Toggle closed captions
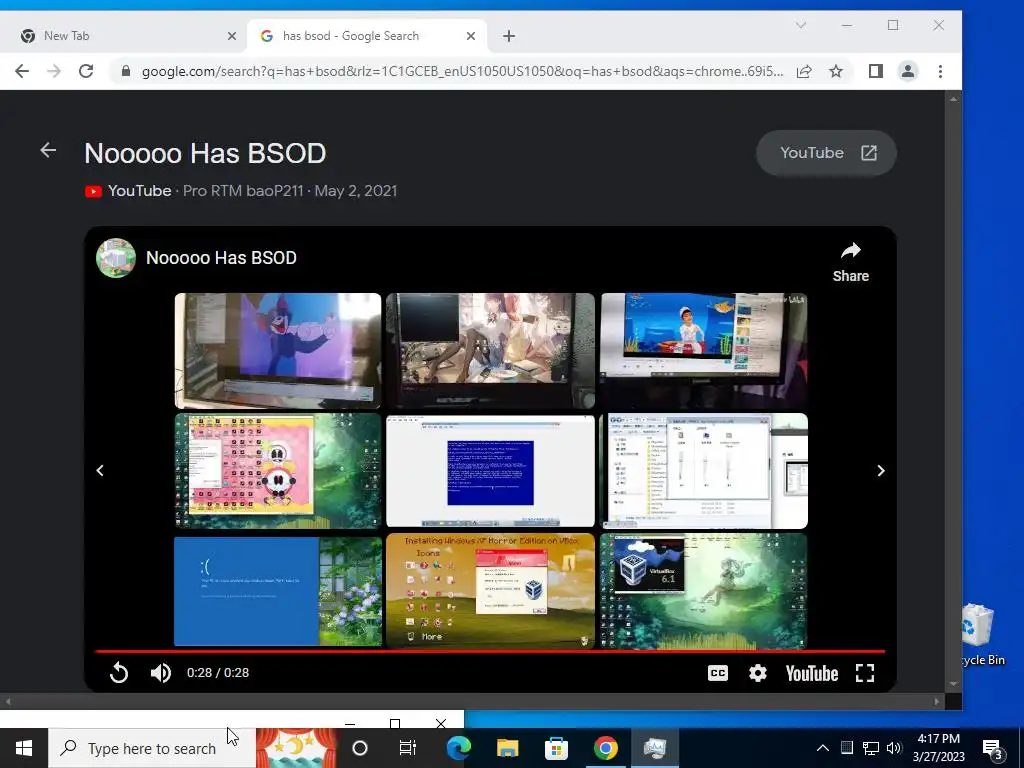Viewport: 1024px width, 768px height. point(717,673)
